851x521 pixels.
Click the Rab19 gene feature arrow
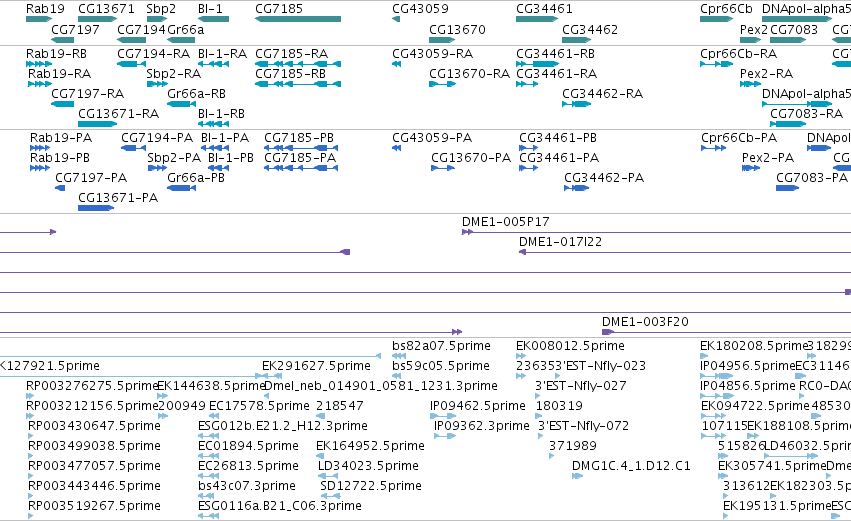point(39,19)
